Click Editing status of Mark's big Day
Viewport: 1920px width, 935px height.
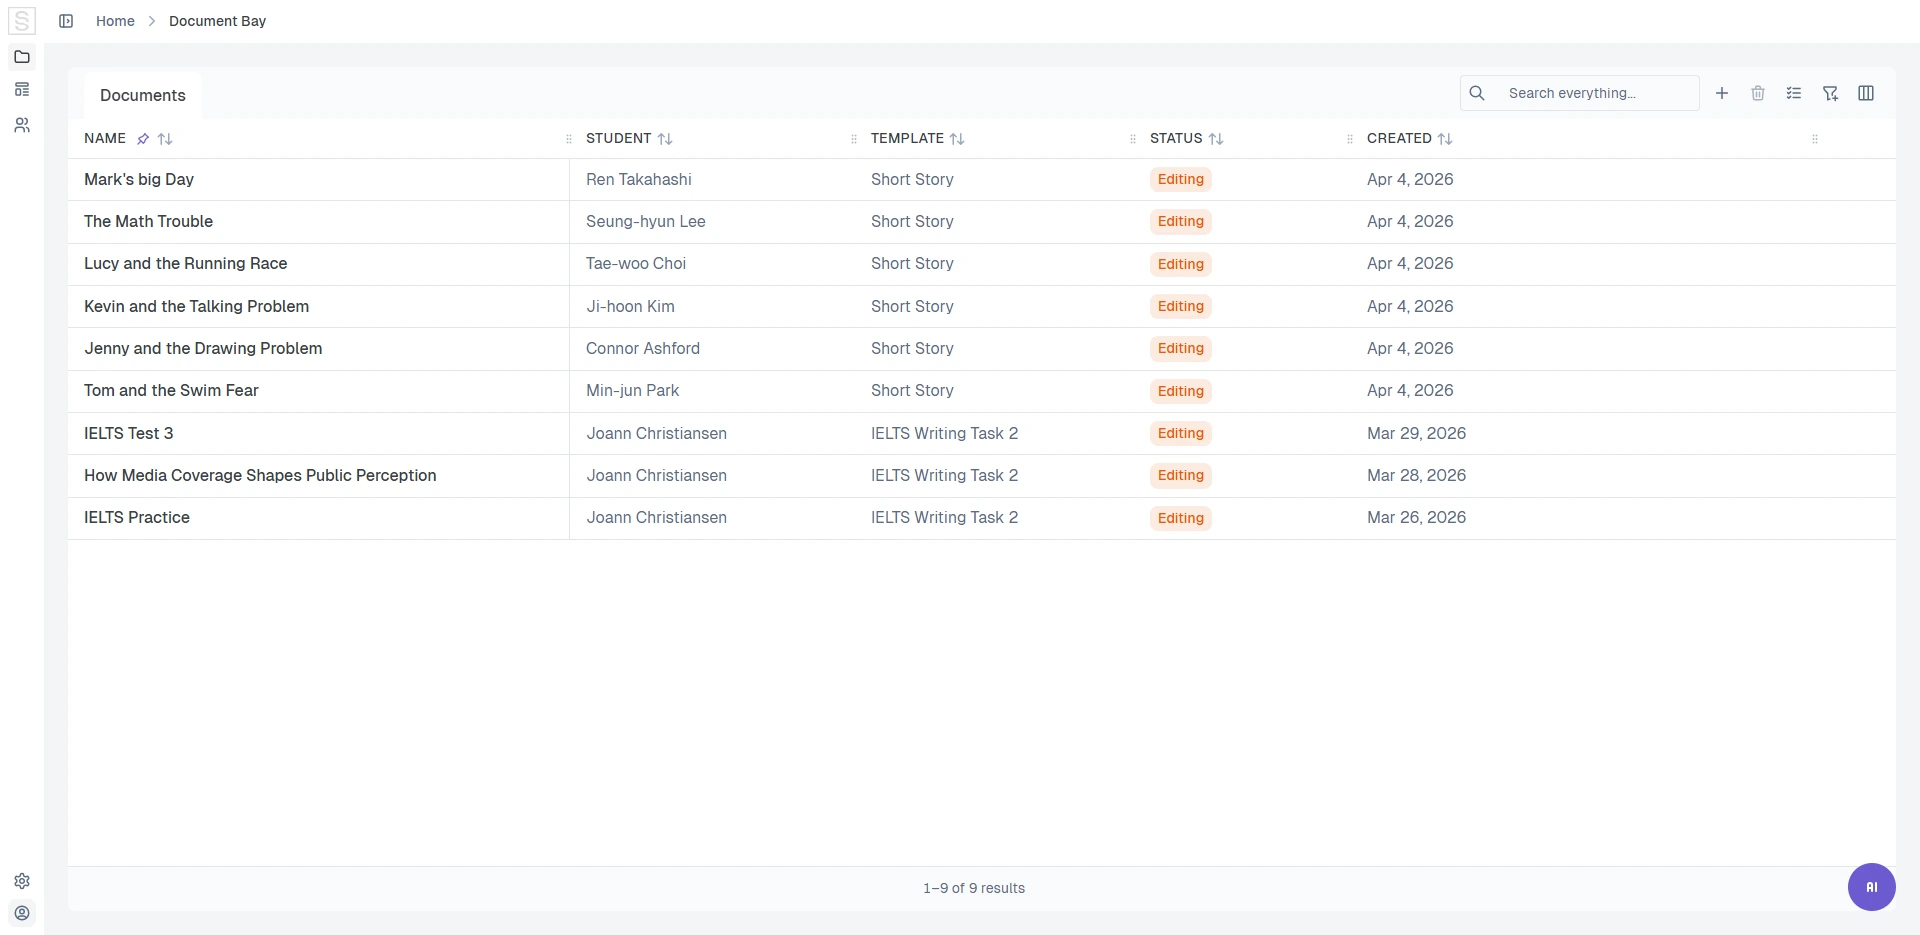click(1181, 179)
